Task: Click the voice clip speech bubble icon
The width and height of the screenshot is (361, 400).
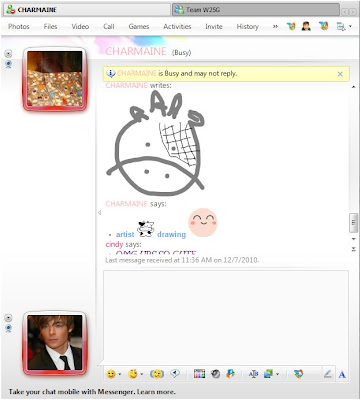Action: click(x=175, y=374)
